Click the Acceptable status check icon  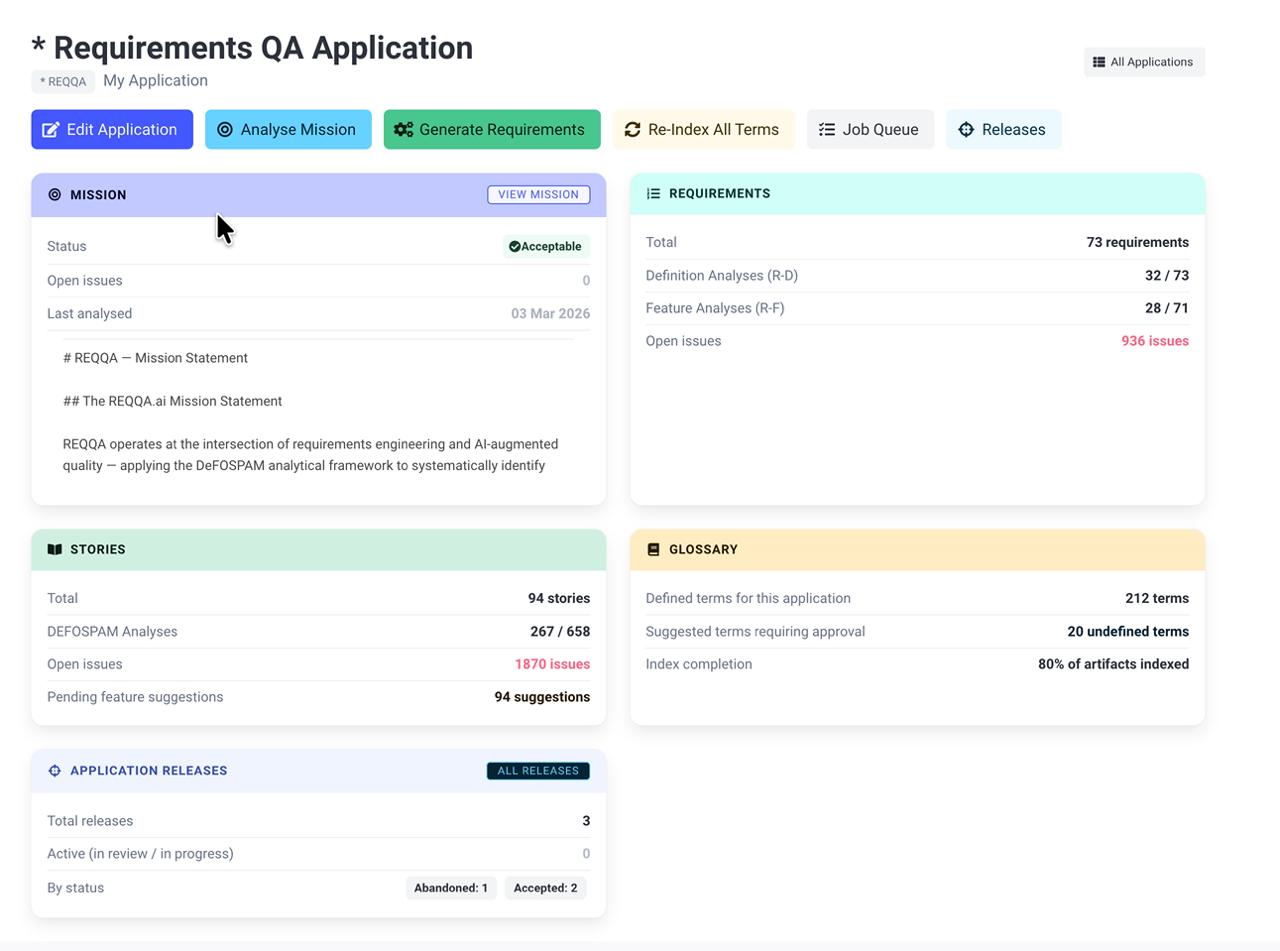pyautogui.click(x=514, y=247)
